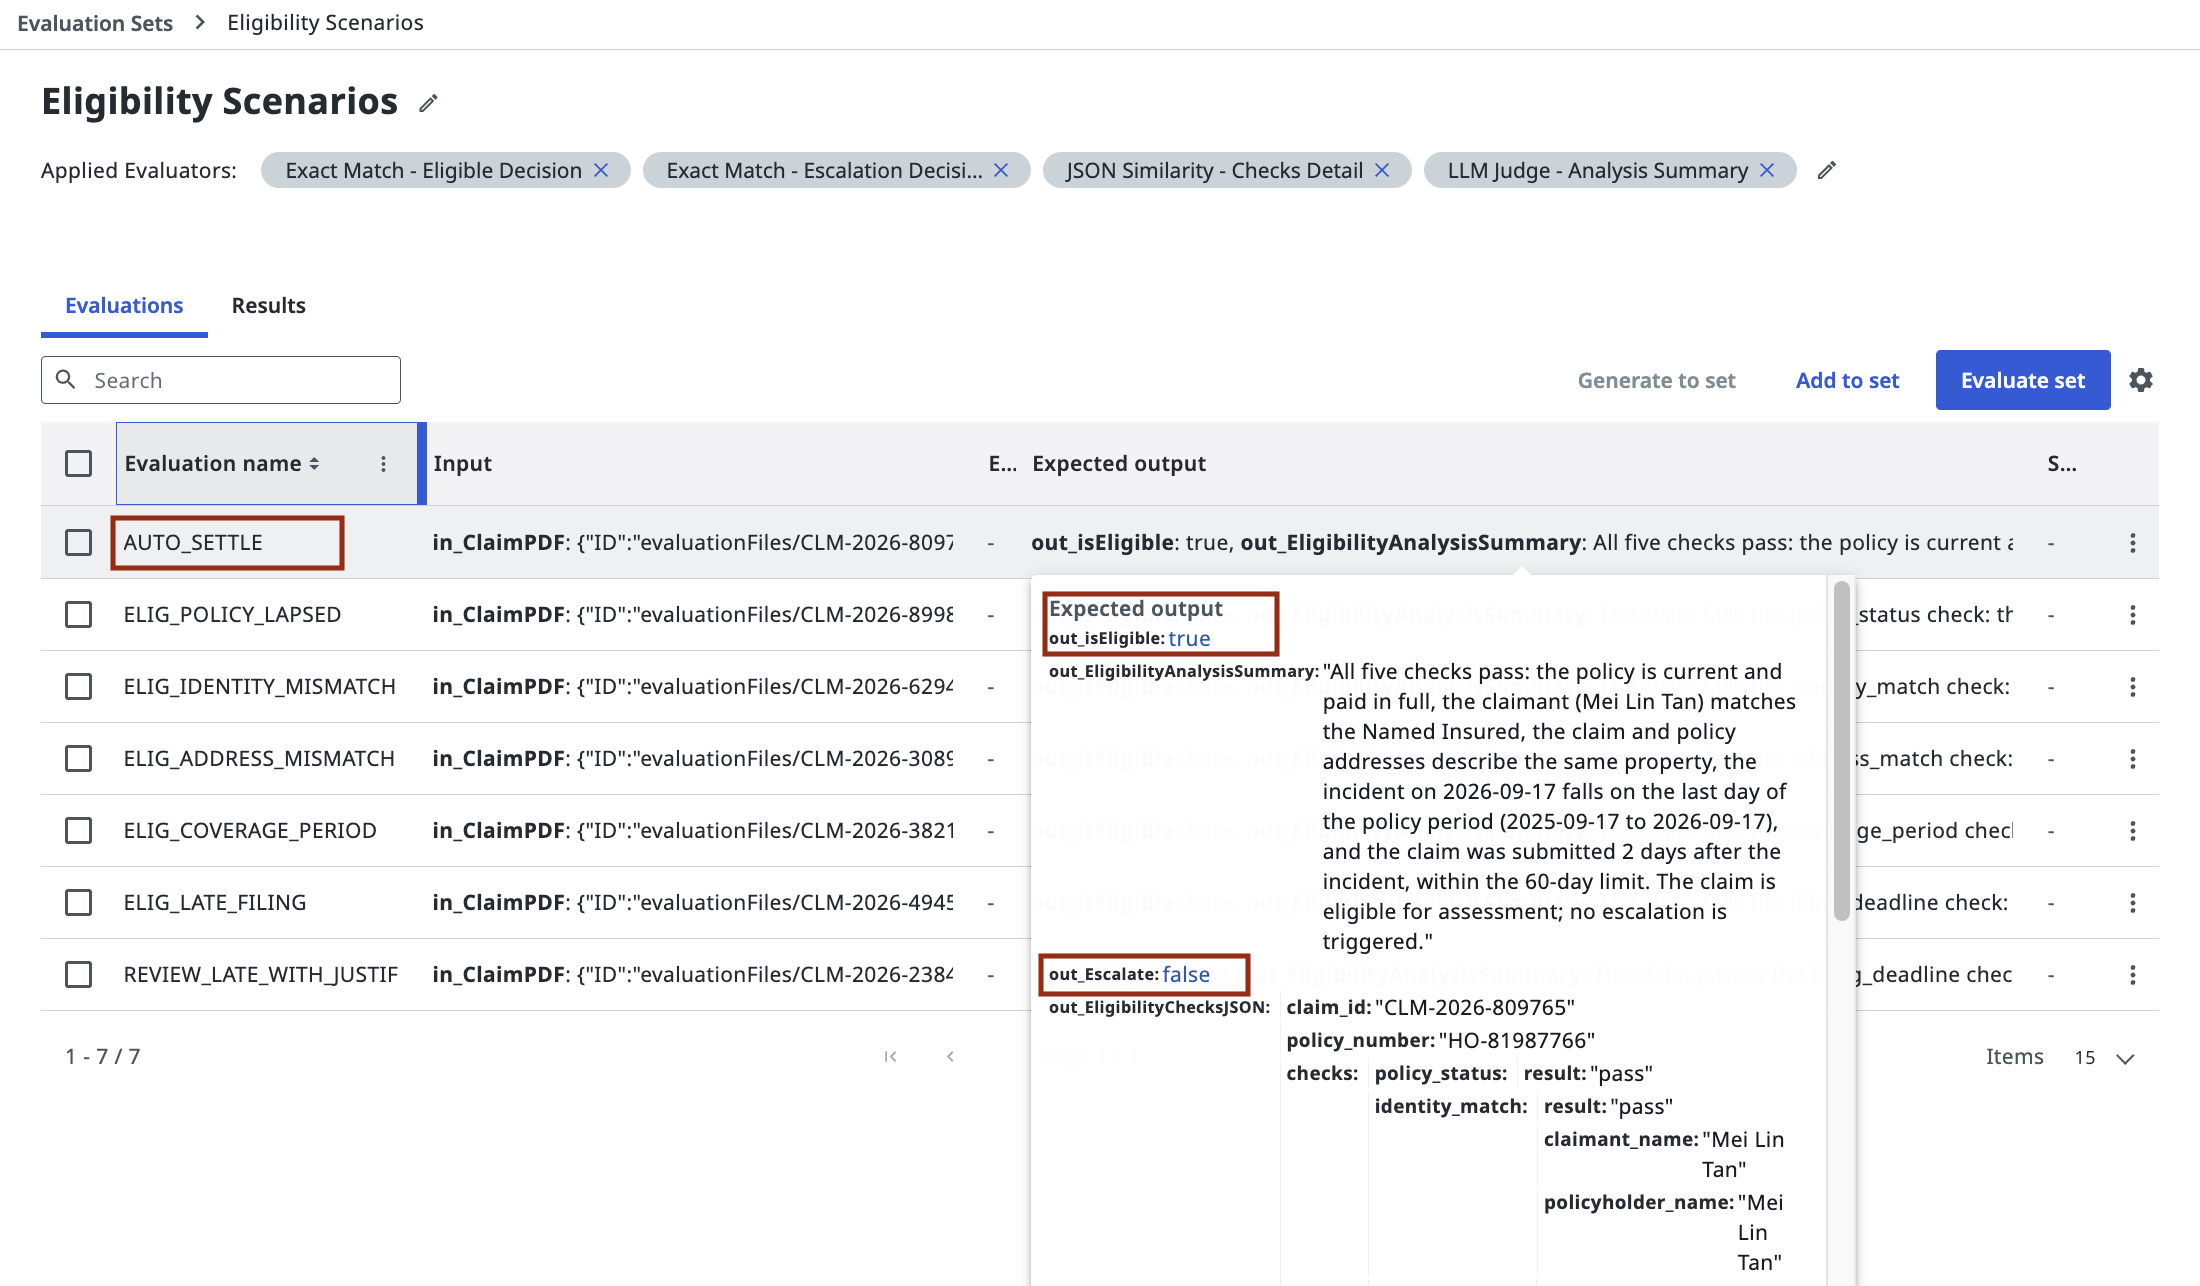The height and width of the screenshot is (1286, 2200).
Task: Switch to the Evaluations tab
Action: point(124,306)
